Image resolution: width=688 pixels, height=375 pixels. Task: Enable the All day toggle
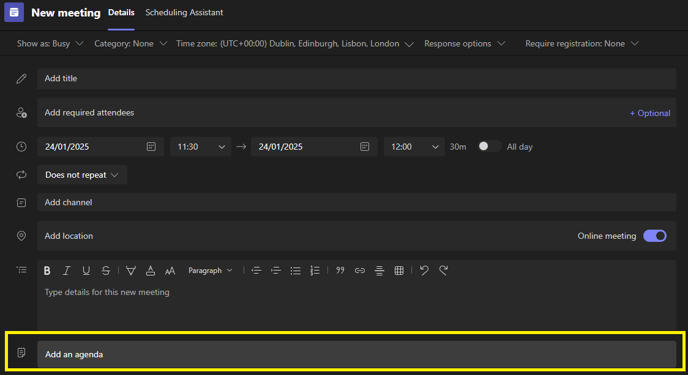click(489, 146)
